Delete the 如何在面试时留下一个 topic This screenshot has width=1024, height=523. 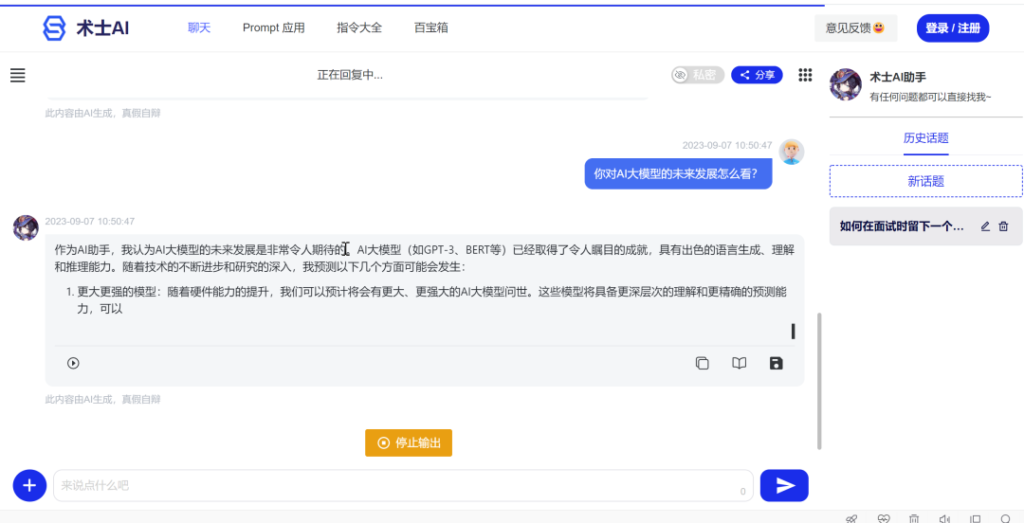pyautogui.click(x=1004, y=227)
